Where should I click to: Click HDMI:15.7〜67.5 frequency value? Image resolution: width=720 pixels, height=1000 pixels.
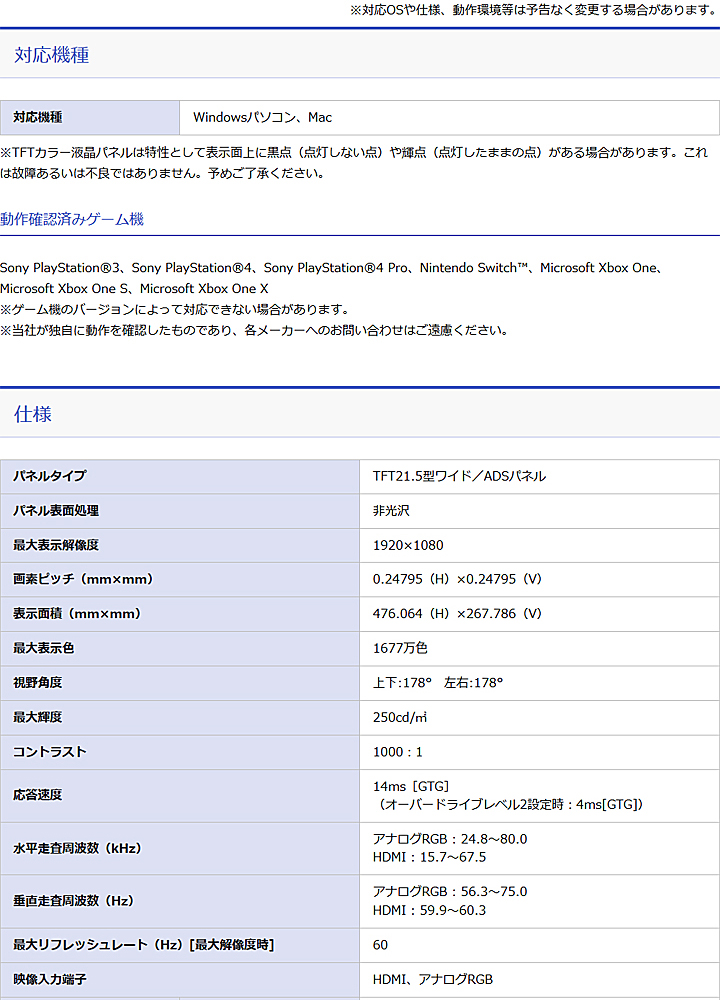click(x=429, y=857)
